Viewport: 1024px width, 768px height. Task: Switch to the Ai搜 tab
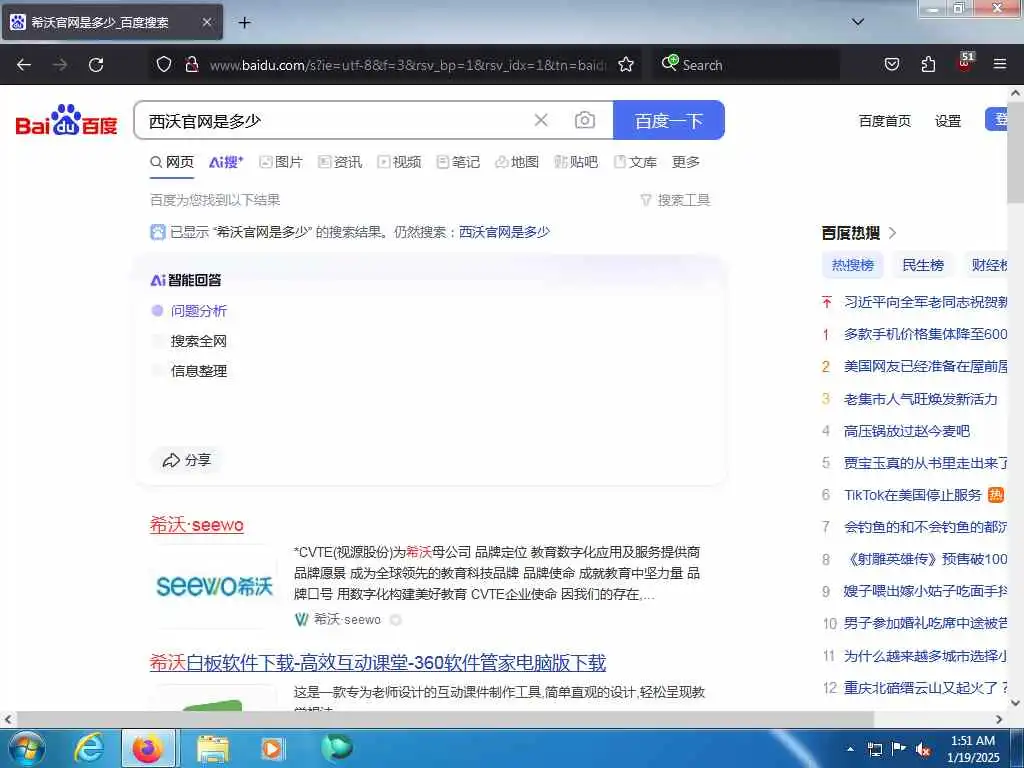[x=226, y=162]
